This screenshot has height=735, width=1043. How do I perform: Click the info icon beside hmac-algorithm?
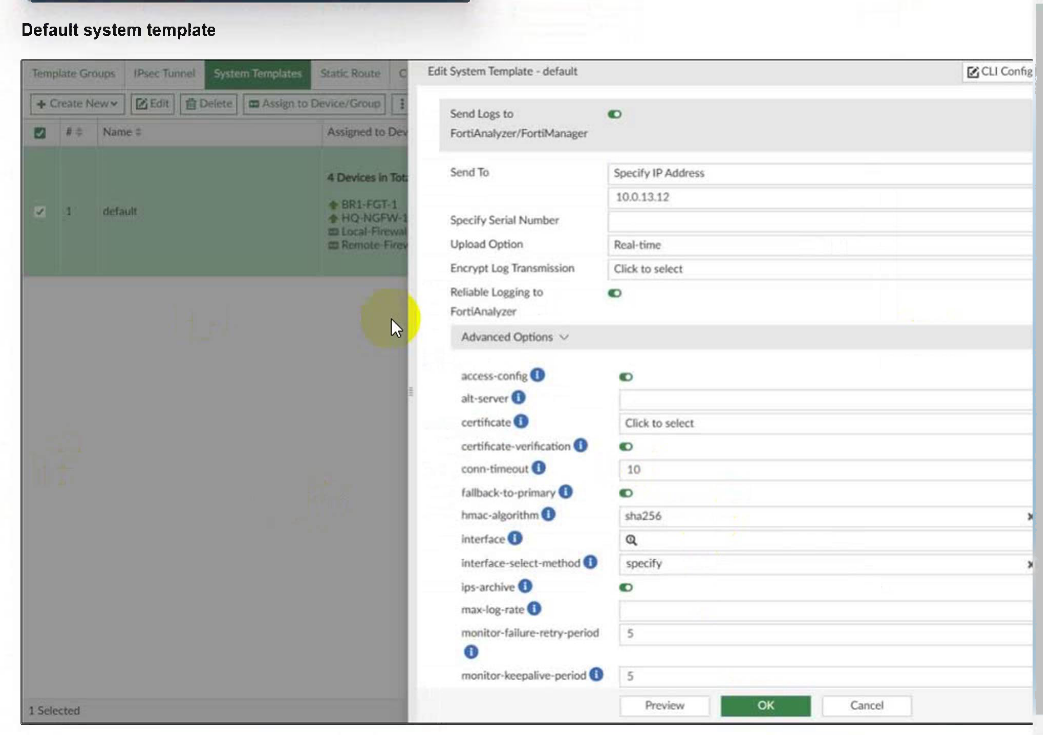(x=548, y=514)
